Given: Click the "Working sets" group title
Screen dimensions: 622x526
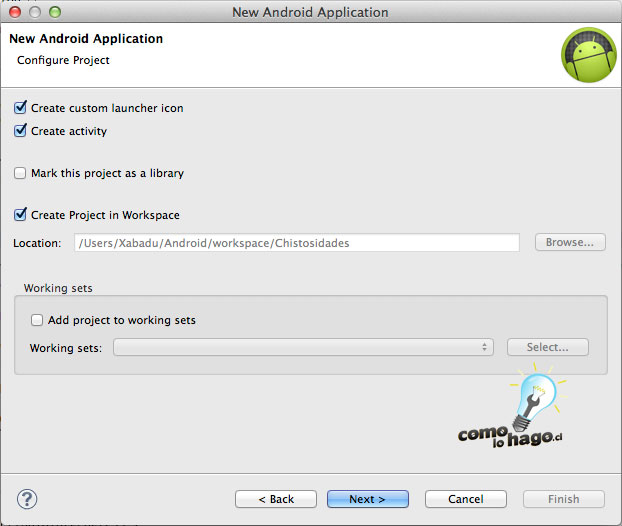Looking at the screenshot, I should 58,288.
